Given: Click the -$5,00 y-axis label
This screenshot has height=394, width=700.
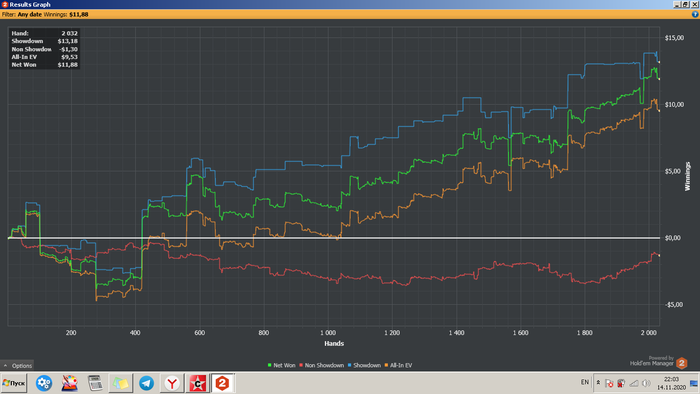Looking at the screenshot, I should (x=674, y=305).
